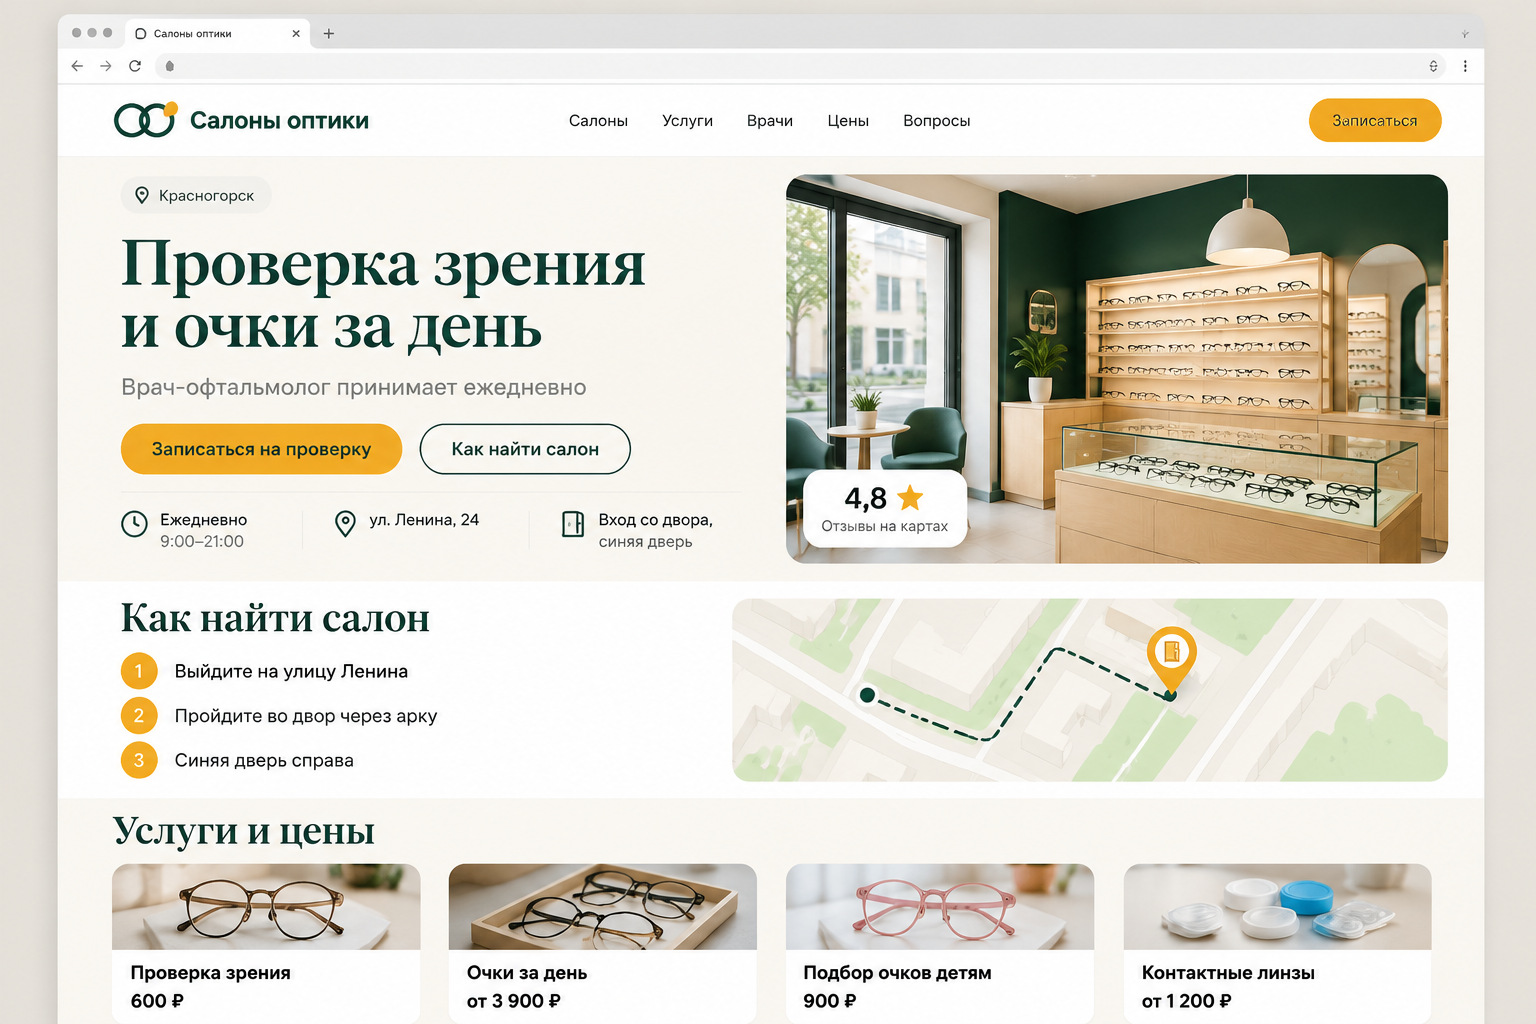
Task: Open Вопросы in the top navigation
Action: coord(937,121)
